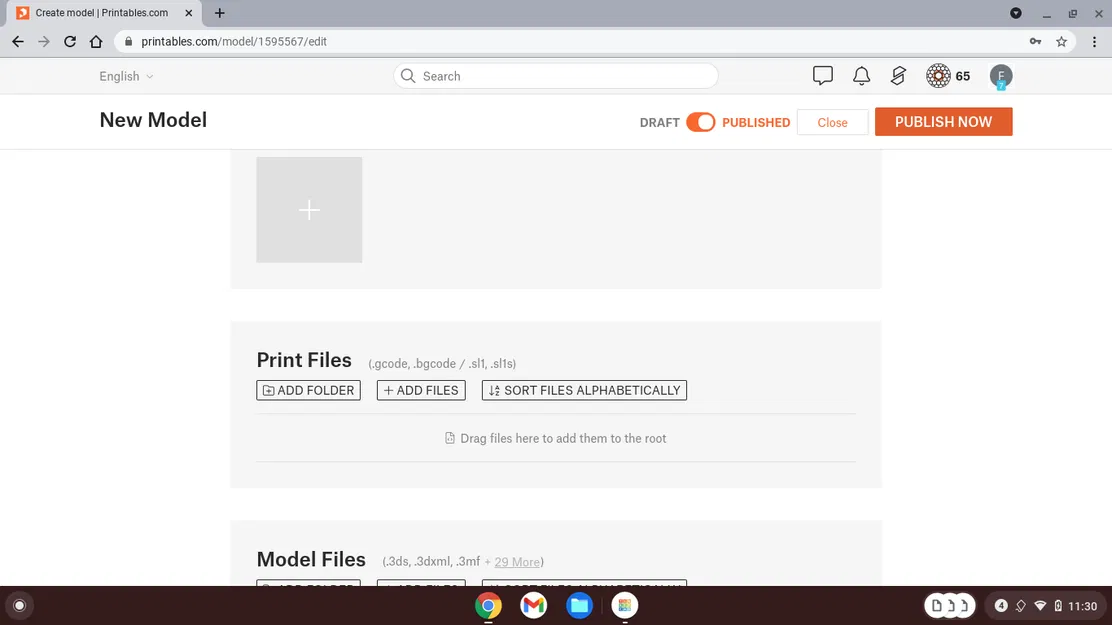The image size is (1112, 625).
Task: Open the English language dropdown
Action: click(126, 76)
